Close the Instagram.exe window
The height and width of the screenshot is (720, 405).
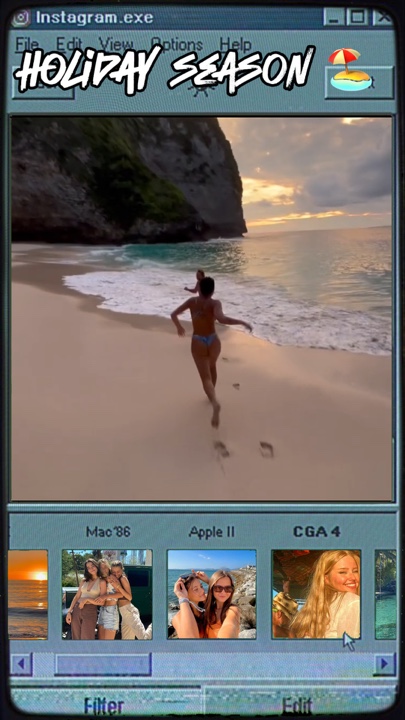(x=382, y=17)
